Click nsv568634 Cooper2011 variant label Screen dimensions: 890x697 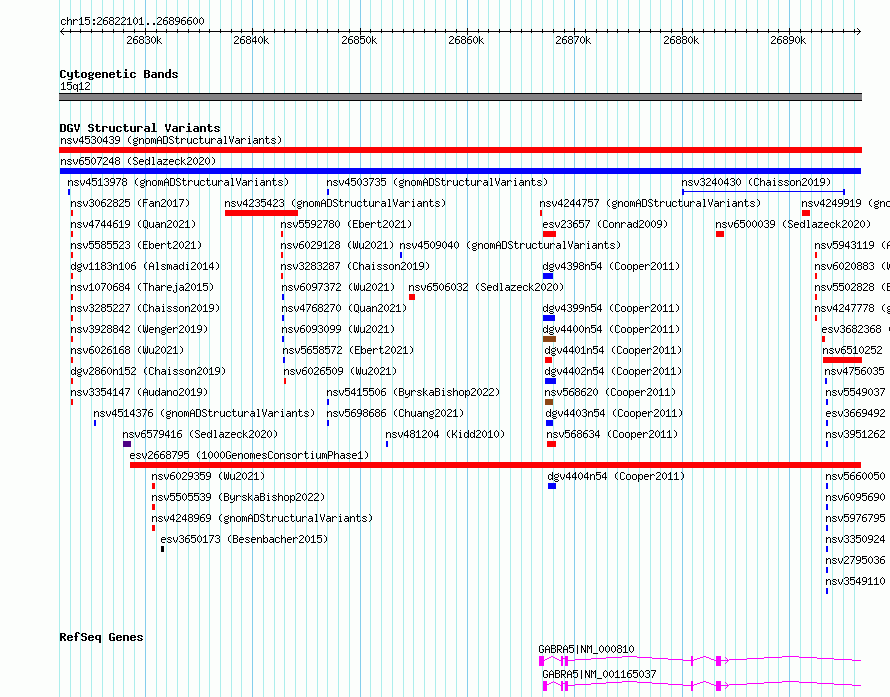tap(612, 434)
